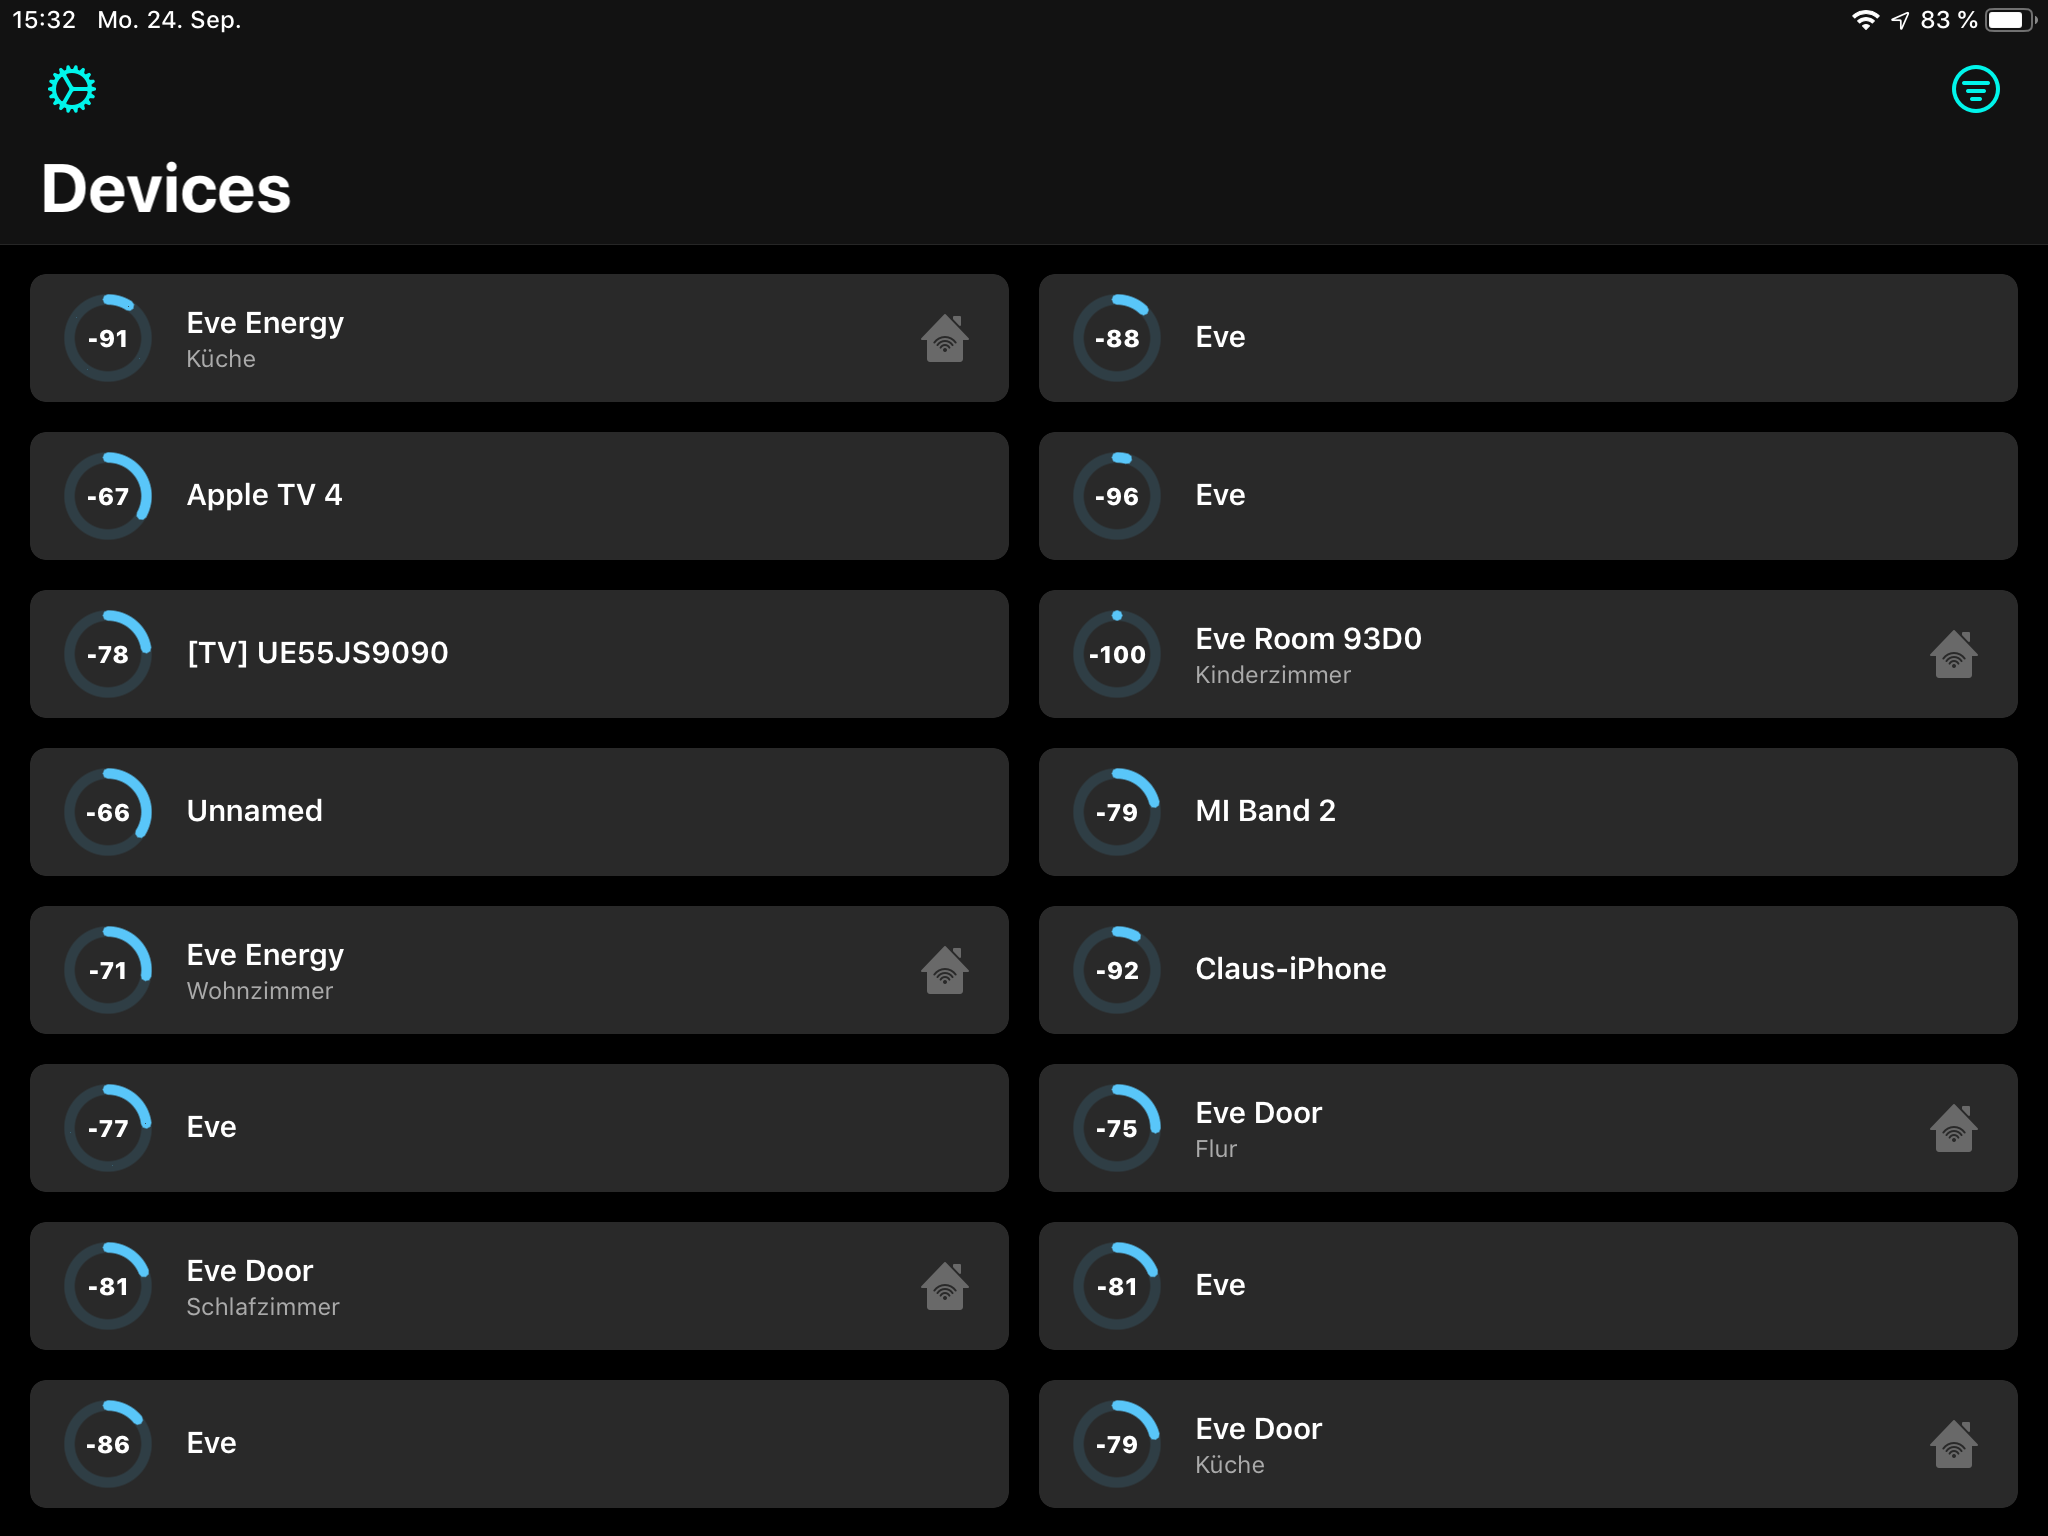The height and width of the screenshot is (1536, 2048).
Task: Tap HomeKit icon on Eve Energy Wohnzimmer
Action: point(944,970)
